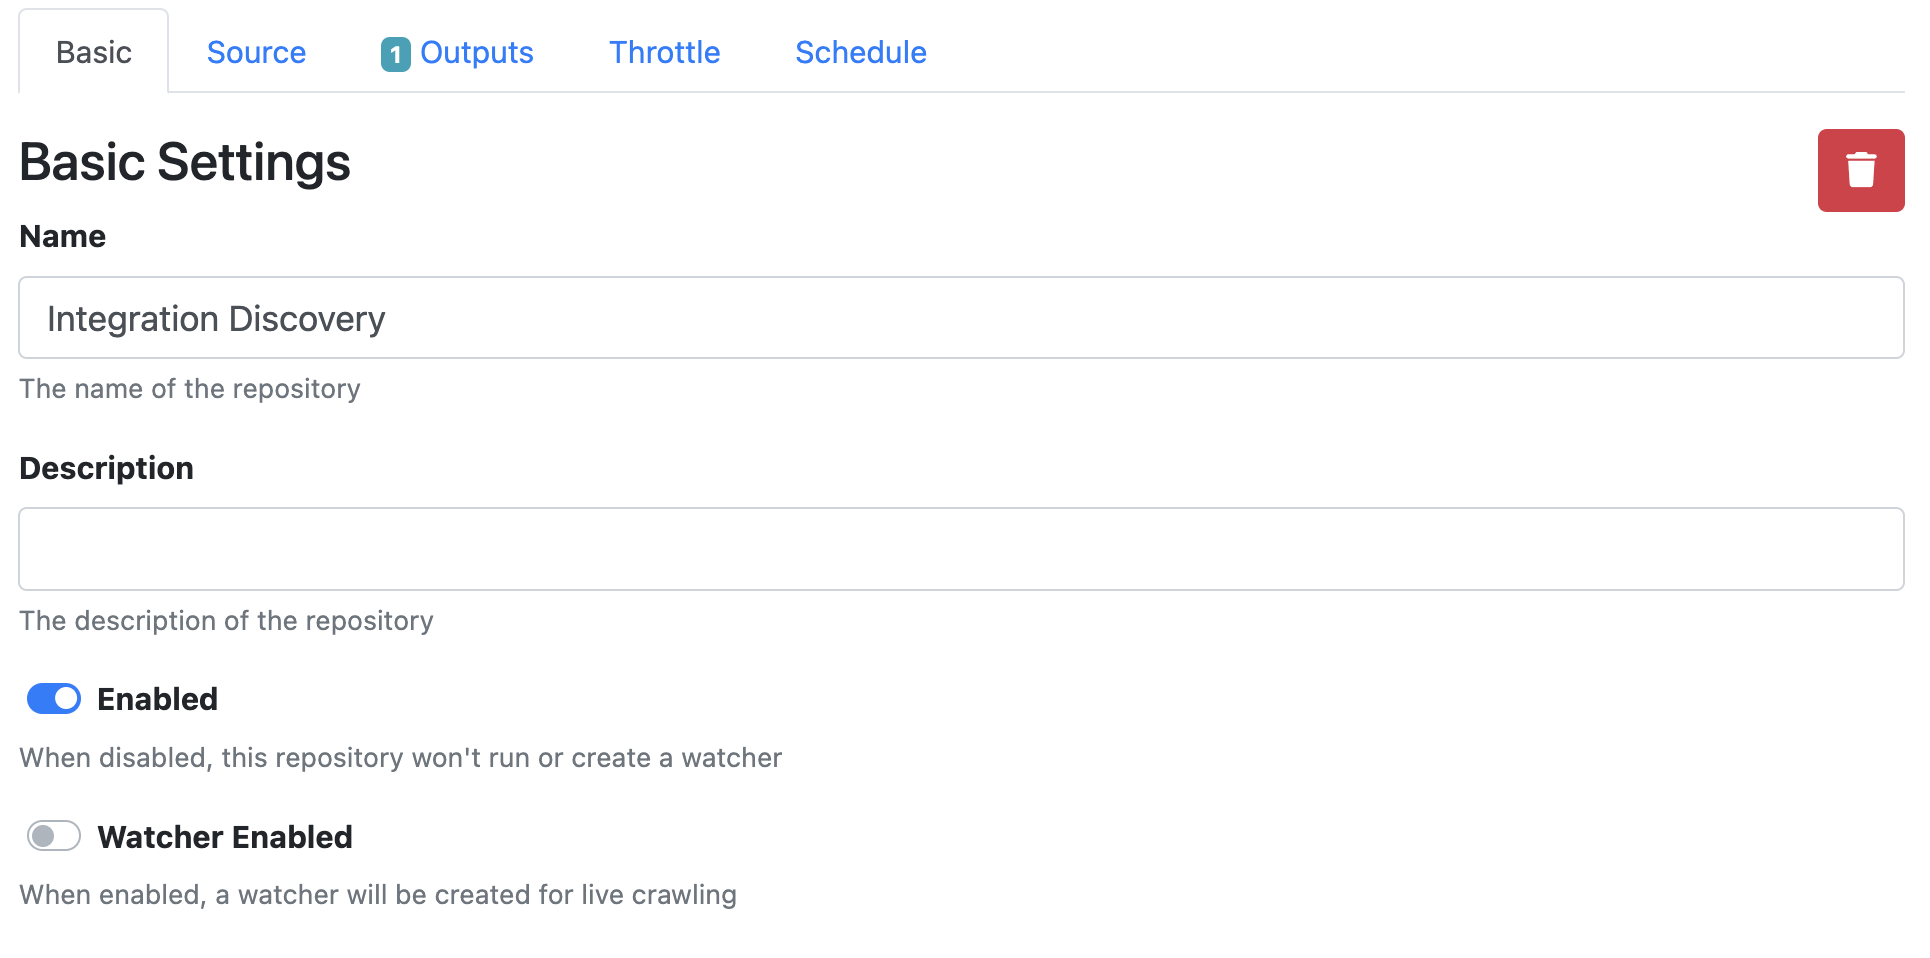Screen dimensions: 1930x958
Task: Click into the empty Description field
Action: pyautogui.click(x=960, y=549)
